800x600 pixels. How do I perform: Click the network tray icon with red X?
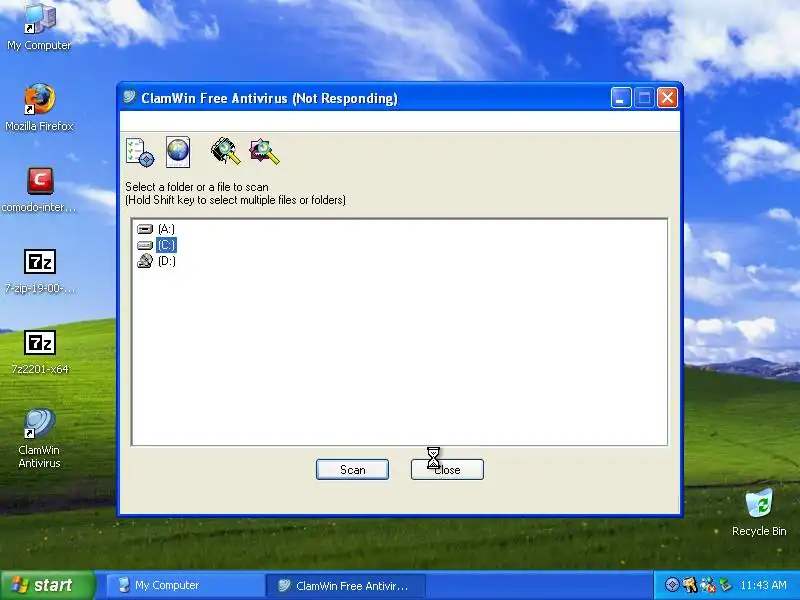[708, 585]
